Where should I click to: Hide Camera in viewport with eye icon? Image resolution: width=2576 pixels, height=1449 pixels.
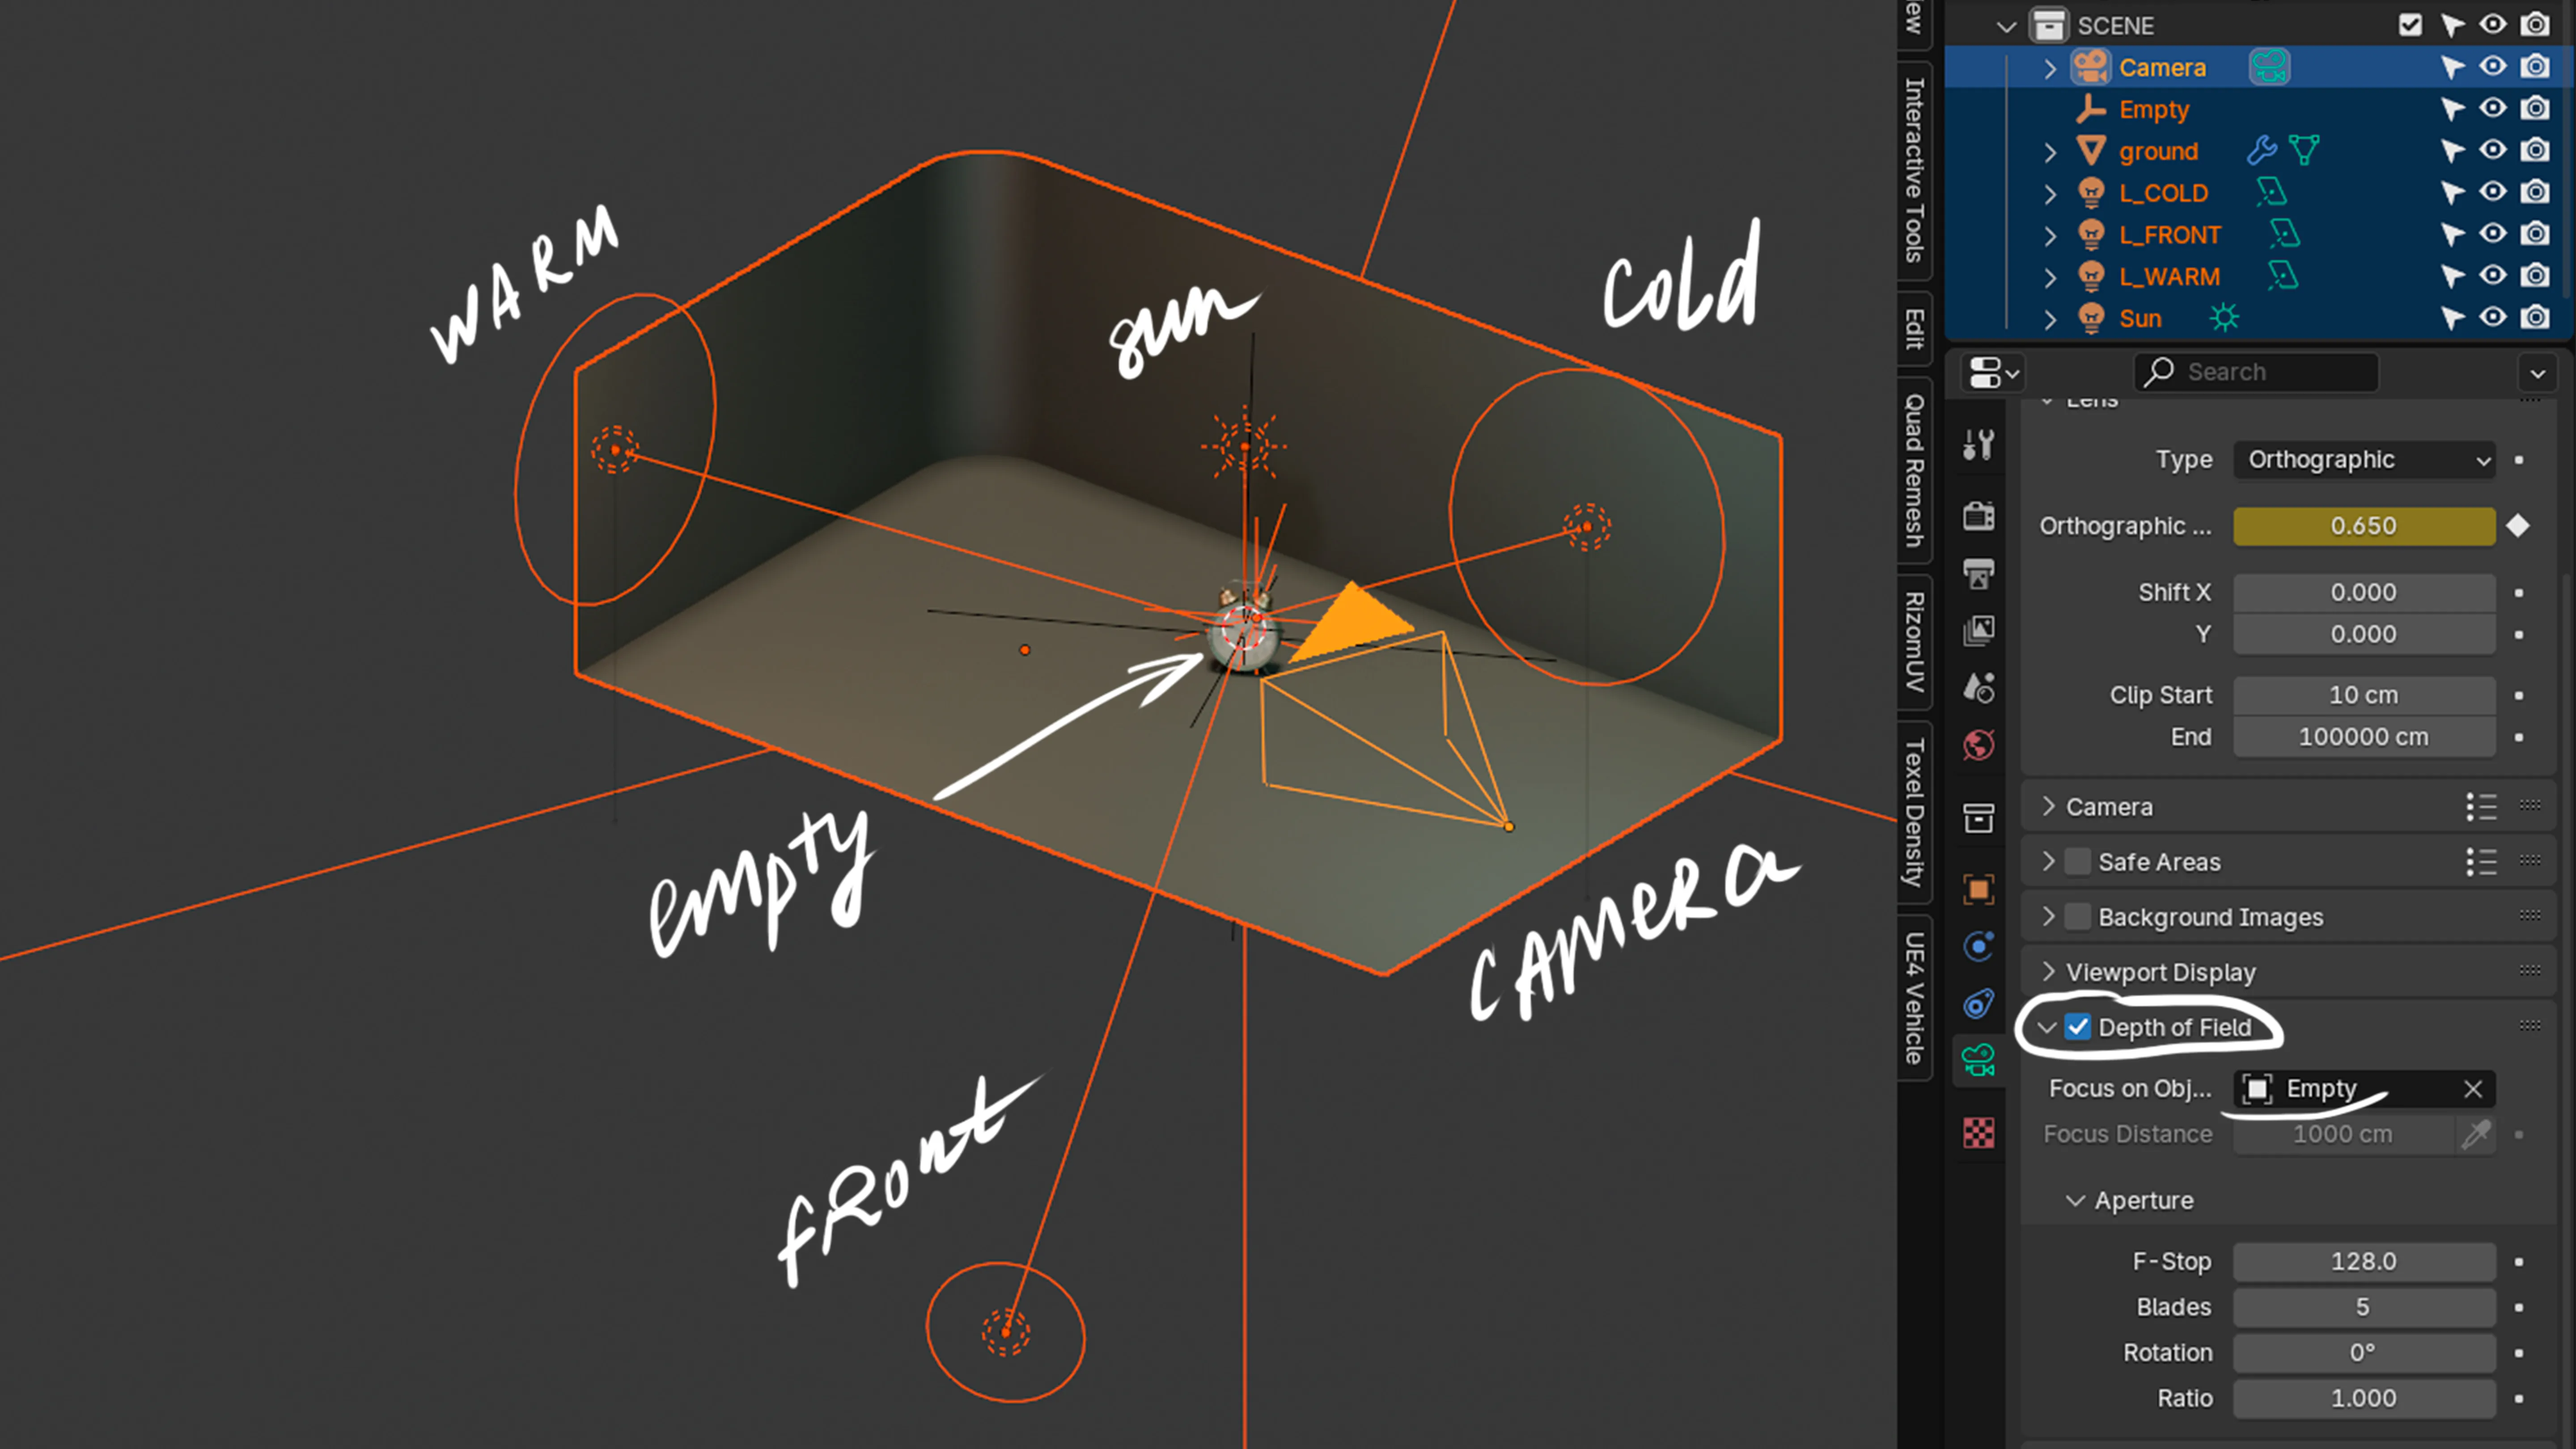tap(2493, 67)
